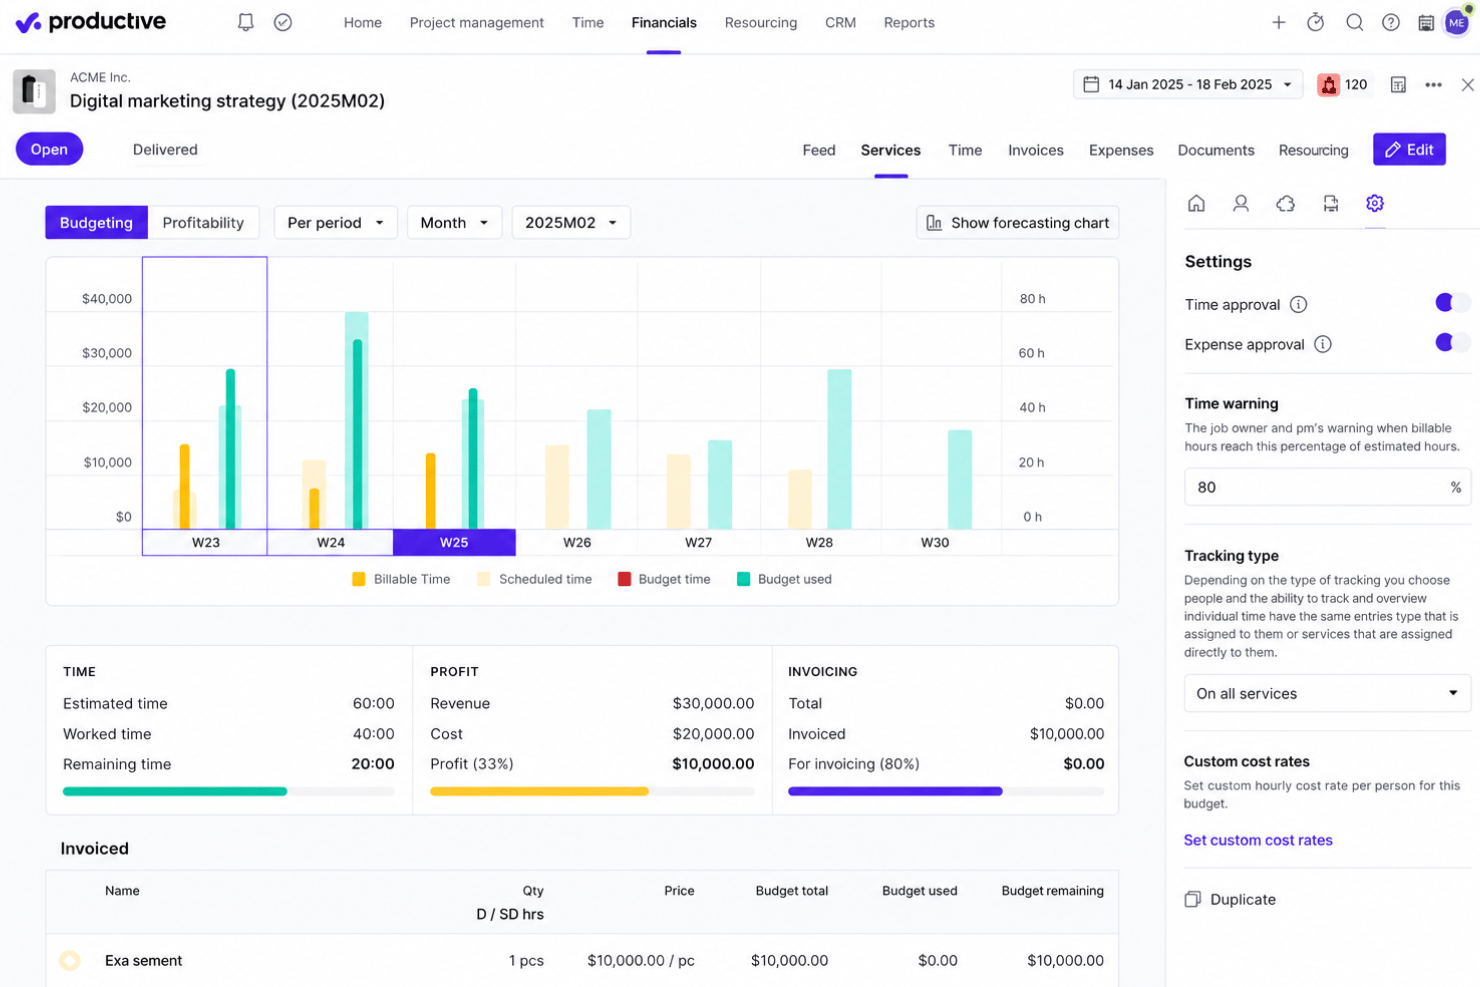Toggle Budget time legend item
1480x987 pixels.
pyautogui.click(x=664, y=579)
